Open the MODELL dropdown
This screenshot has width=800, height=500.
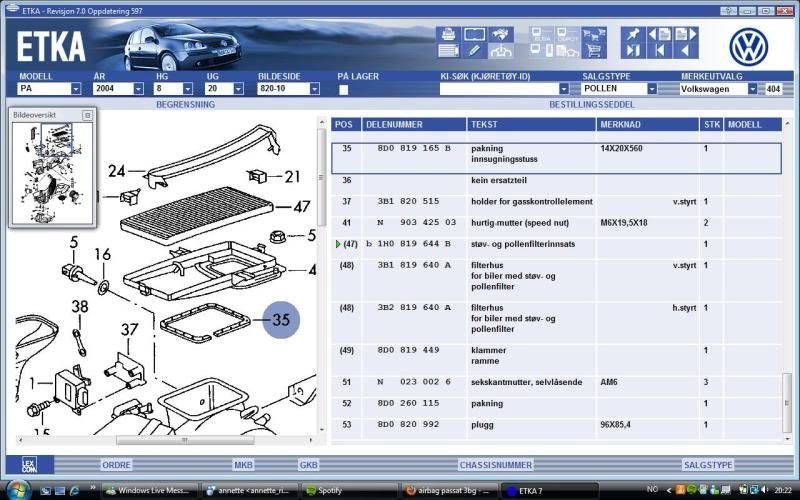(x=78, y=89)
